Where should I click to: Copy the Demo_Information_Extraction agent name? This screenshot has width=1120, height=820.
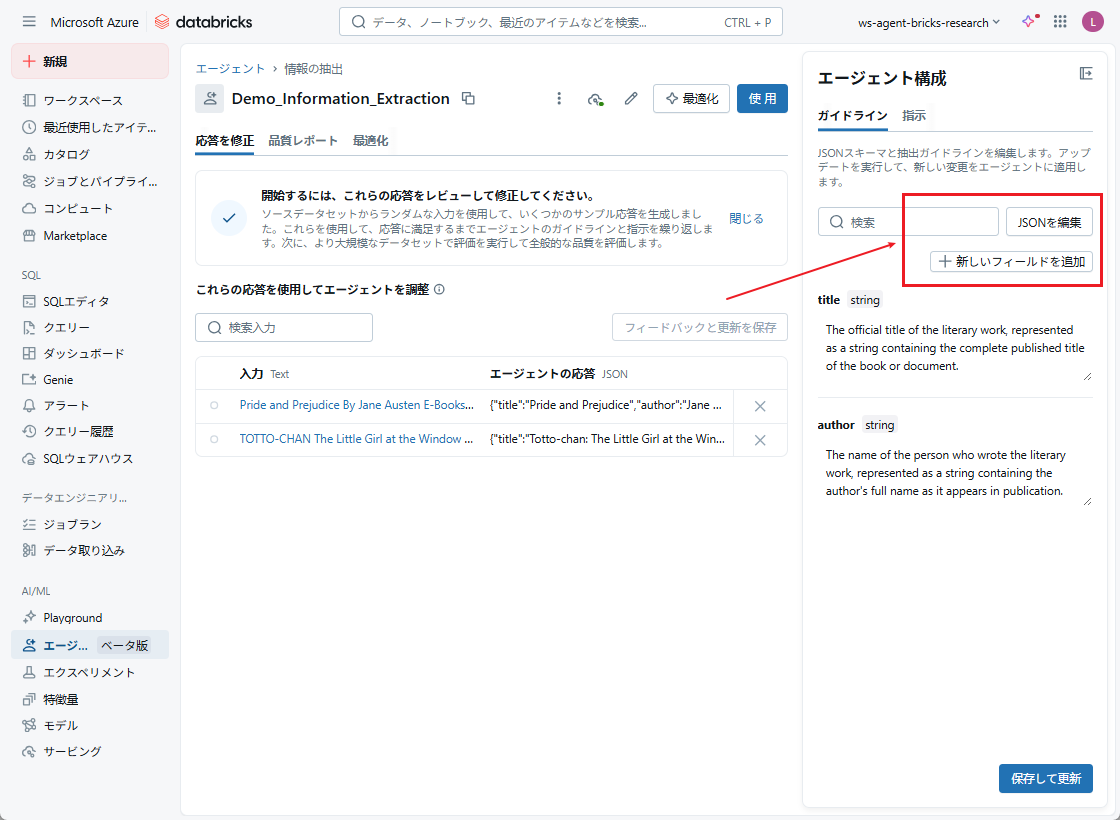[468, 98]
